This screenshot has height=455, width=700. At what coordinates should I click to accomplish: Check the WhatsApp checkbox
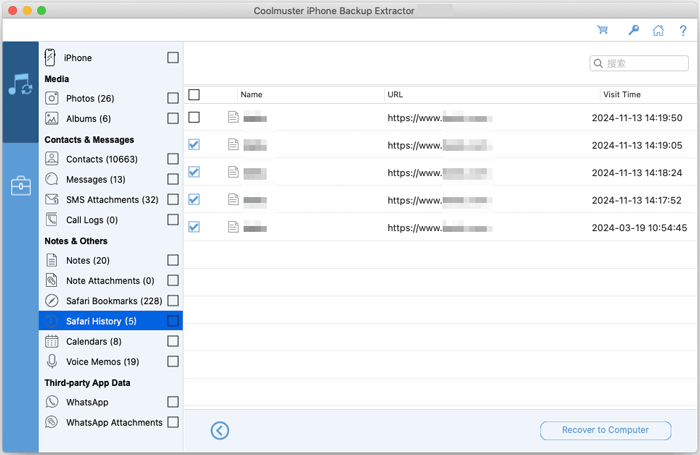coord(173,402)
